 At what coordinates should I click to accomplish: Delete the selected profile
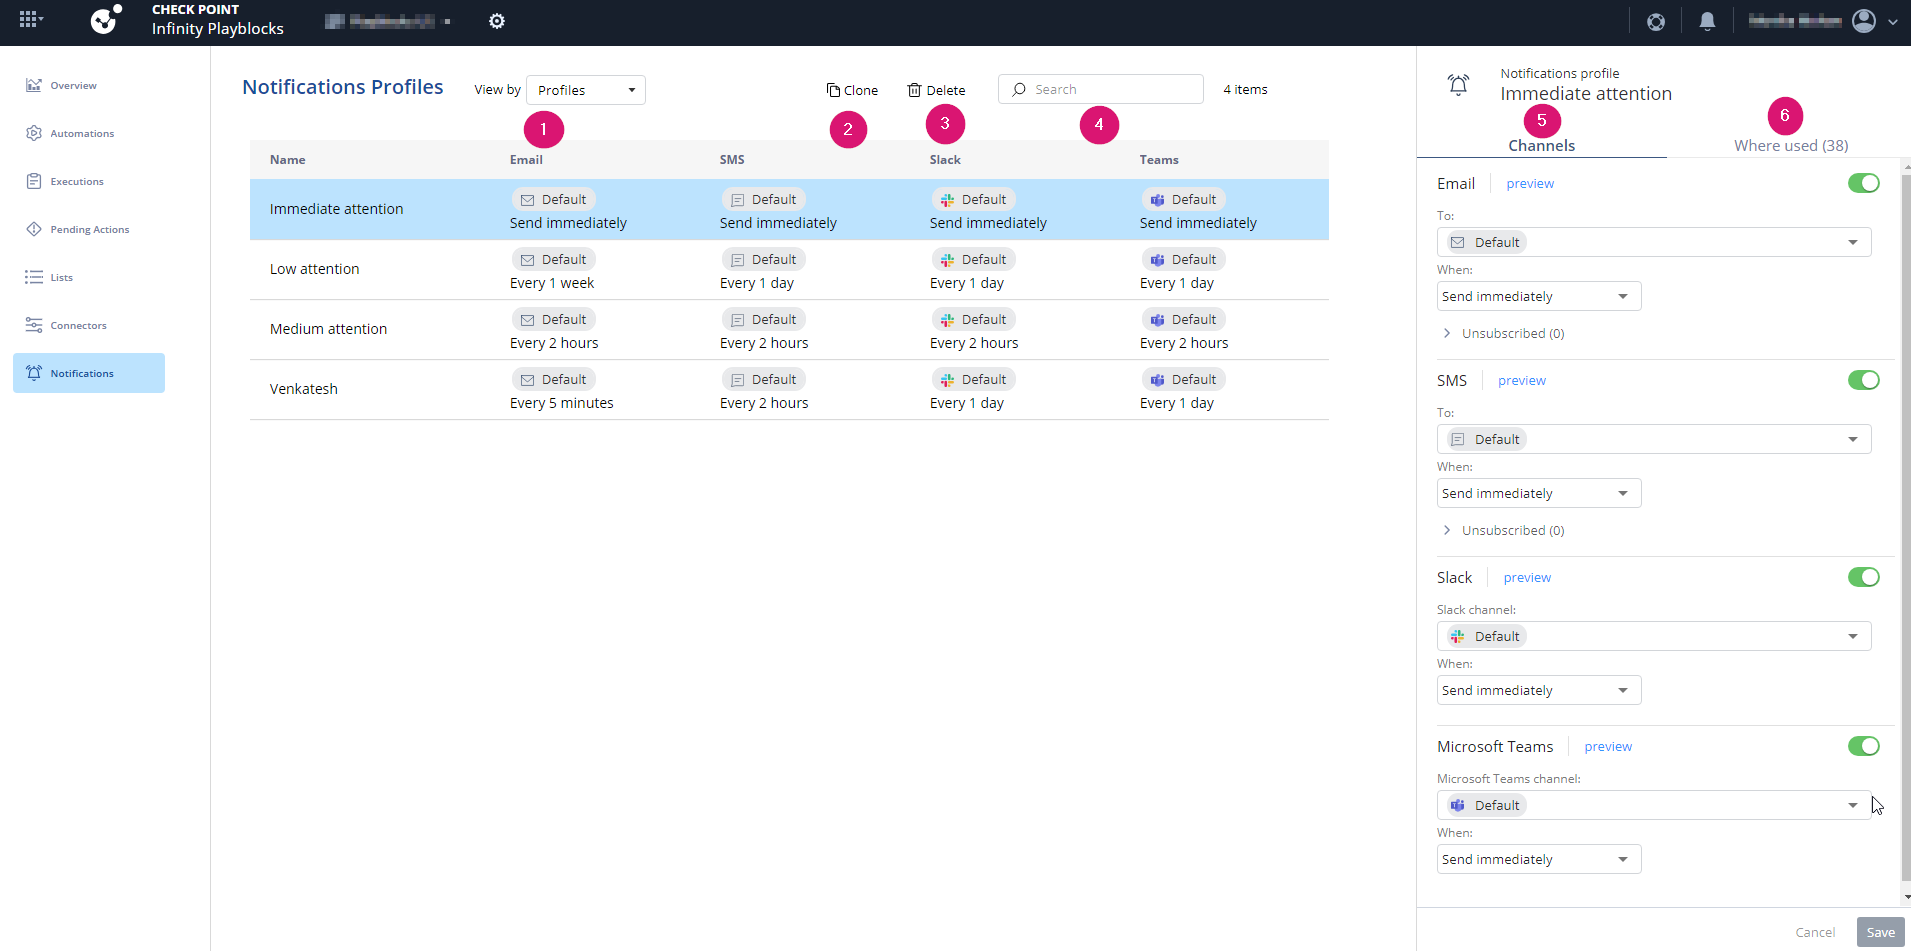tap(936, 90)
